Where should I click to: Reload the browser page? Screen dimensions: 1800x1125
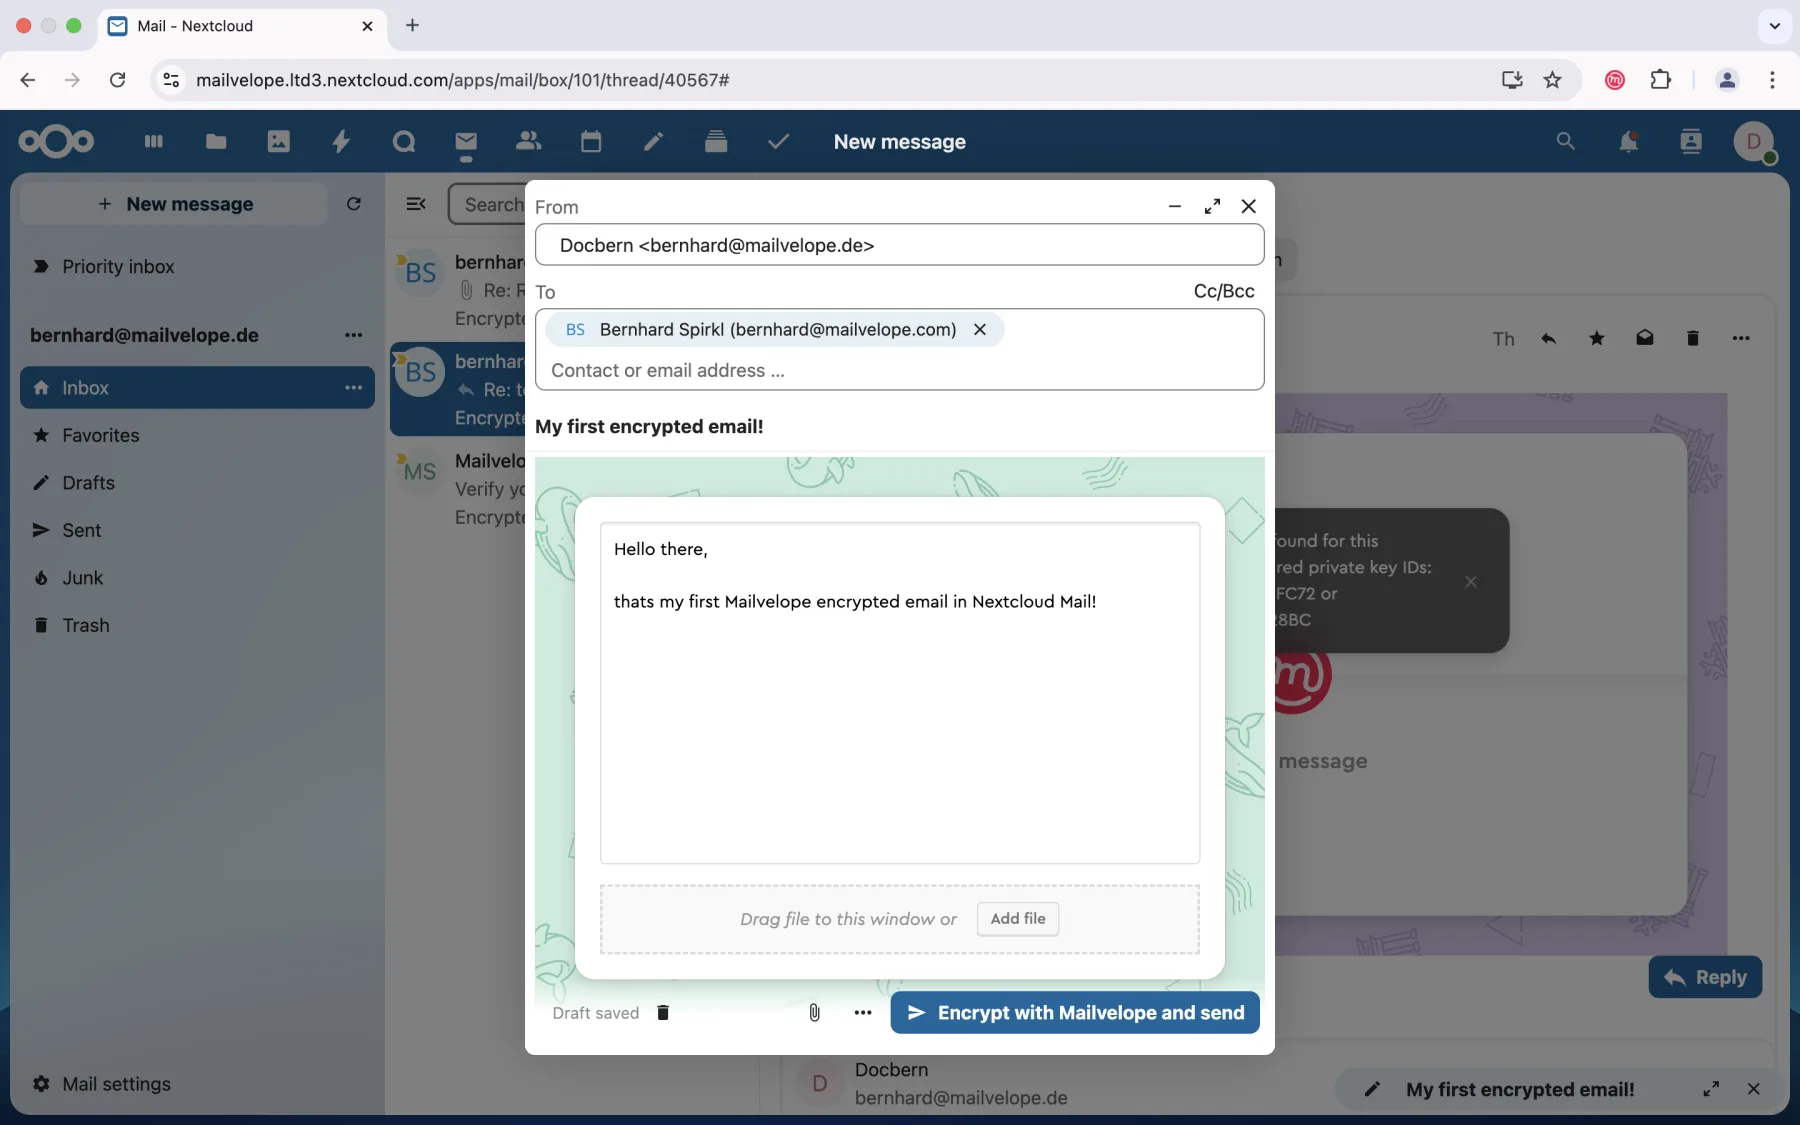click(117, 80)
